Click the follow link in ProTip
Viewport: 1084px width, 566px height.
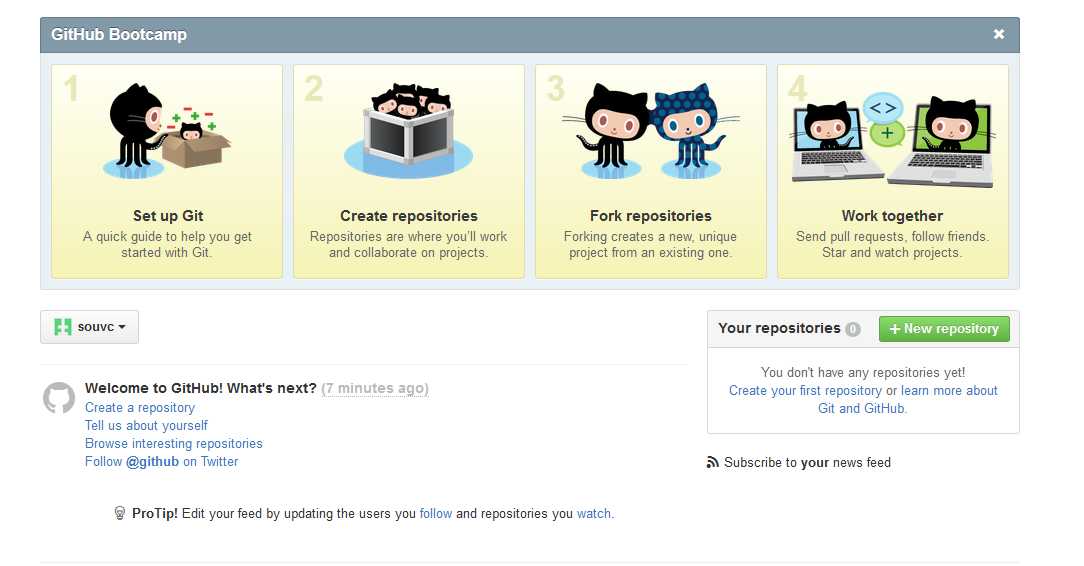pyautogui.click(x=436, y=513)
